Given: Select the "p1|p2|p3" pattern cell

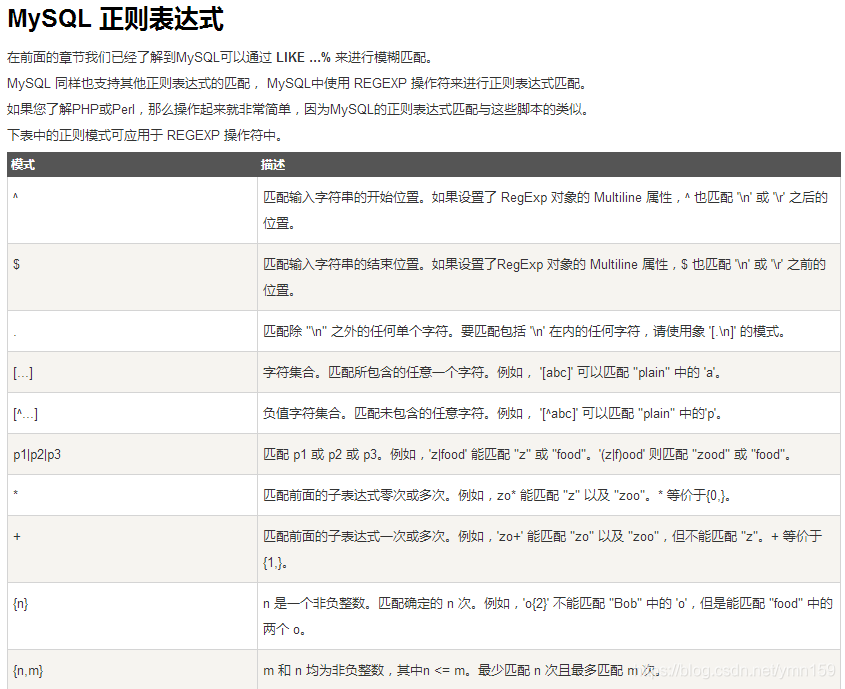Looking at the screenshot, I should point(133,454).
